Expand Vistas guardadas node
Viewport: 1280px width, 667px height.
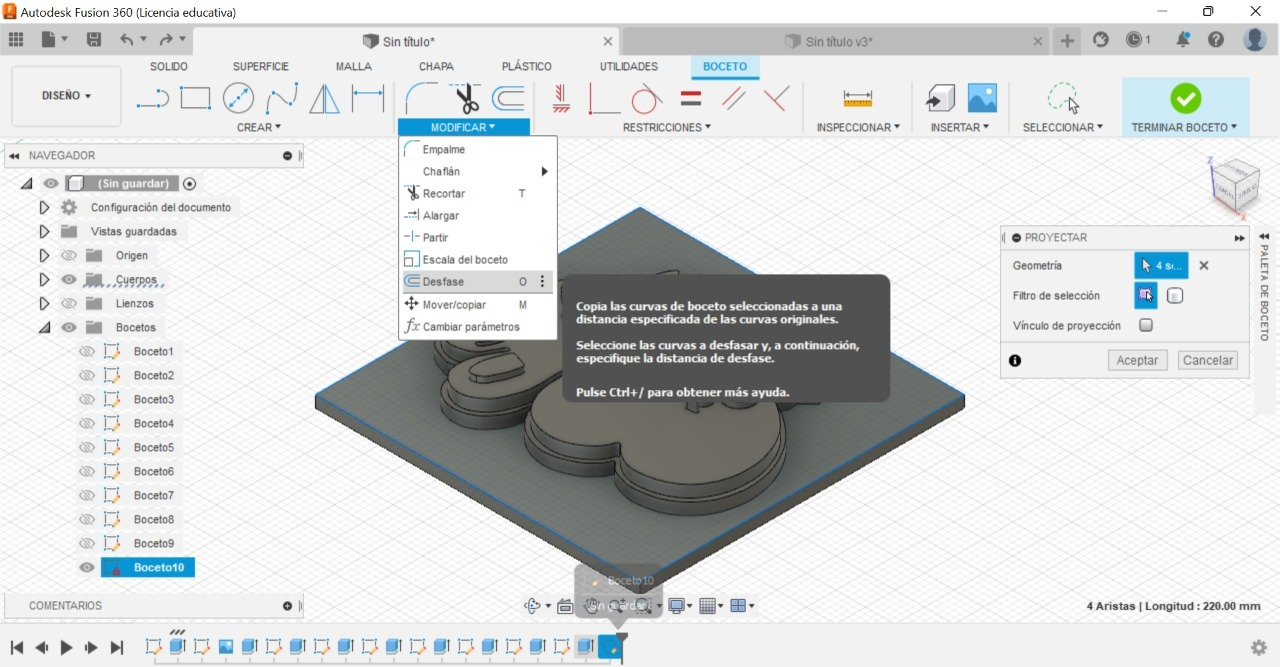44,231
